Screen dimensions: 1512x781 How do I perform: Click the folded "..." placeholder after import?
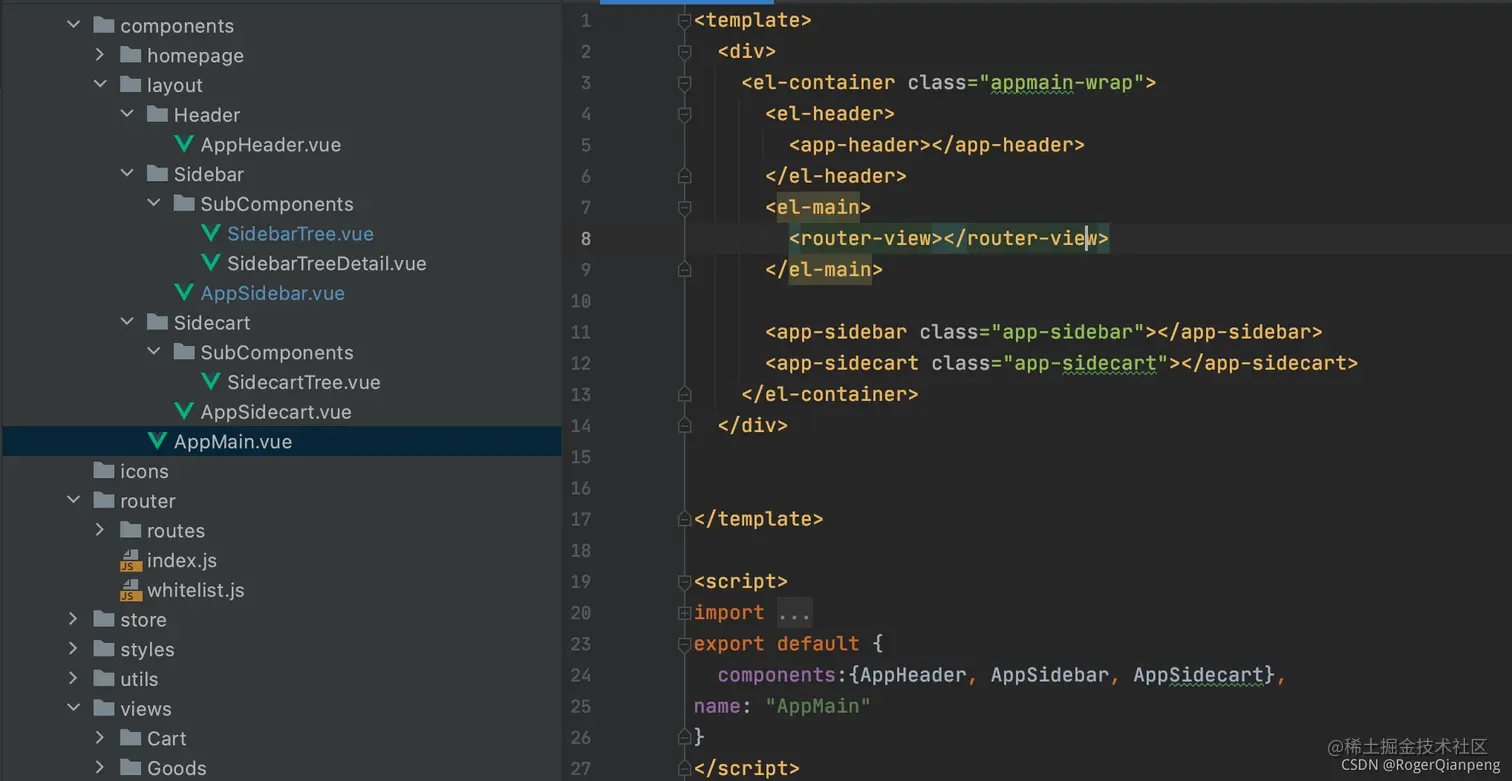pyautogui.click(x=794, y=612)
